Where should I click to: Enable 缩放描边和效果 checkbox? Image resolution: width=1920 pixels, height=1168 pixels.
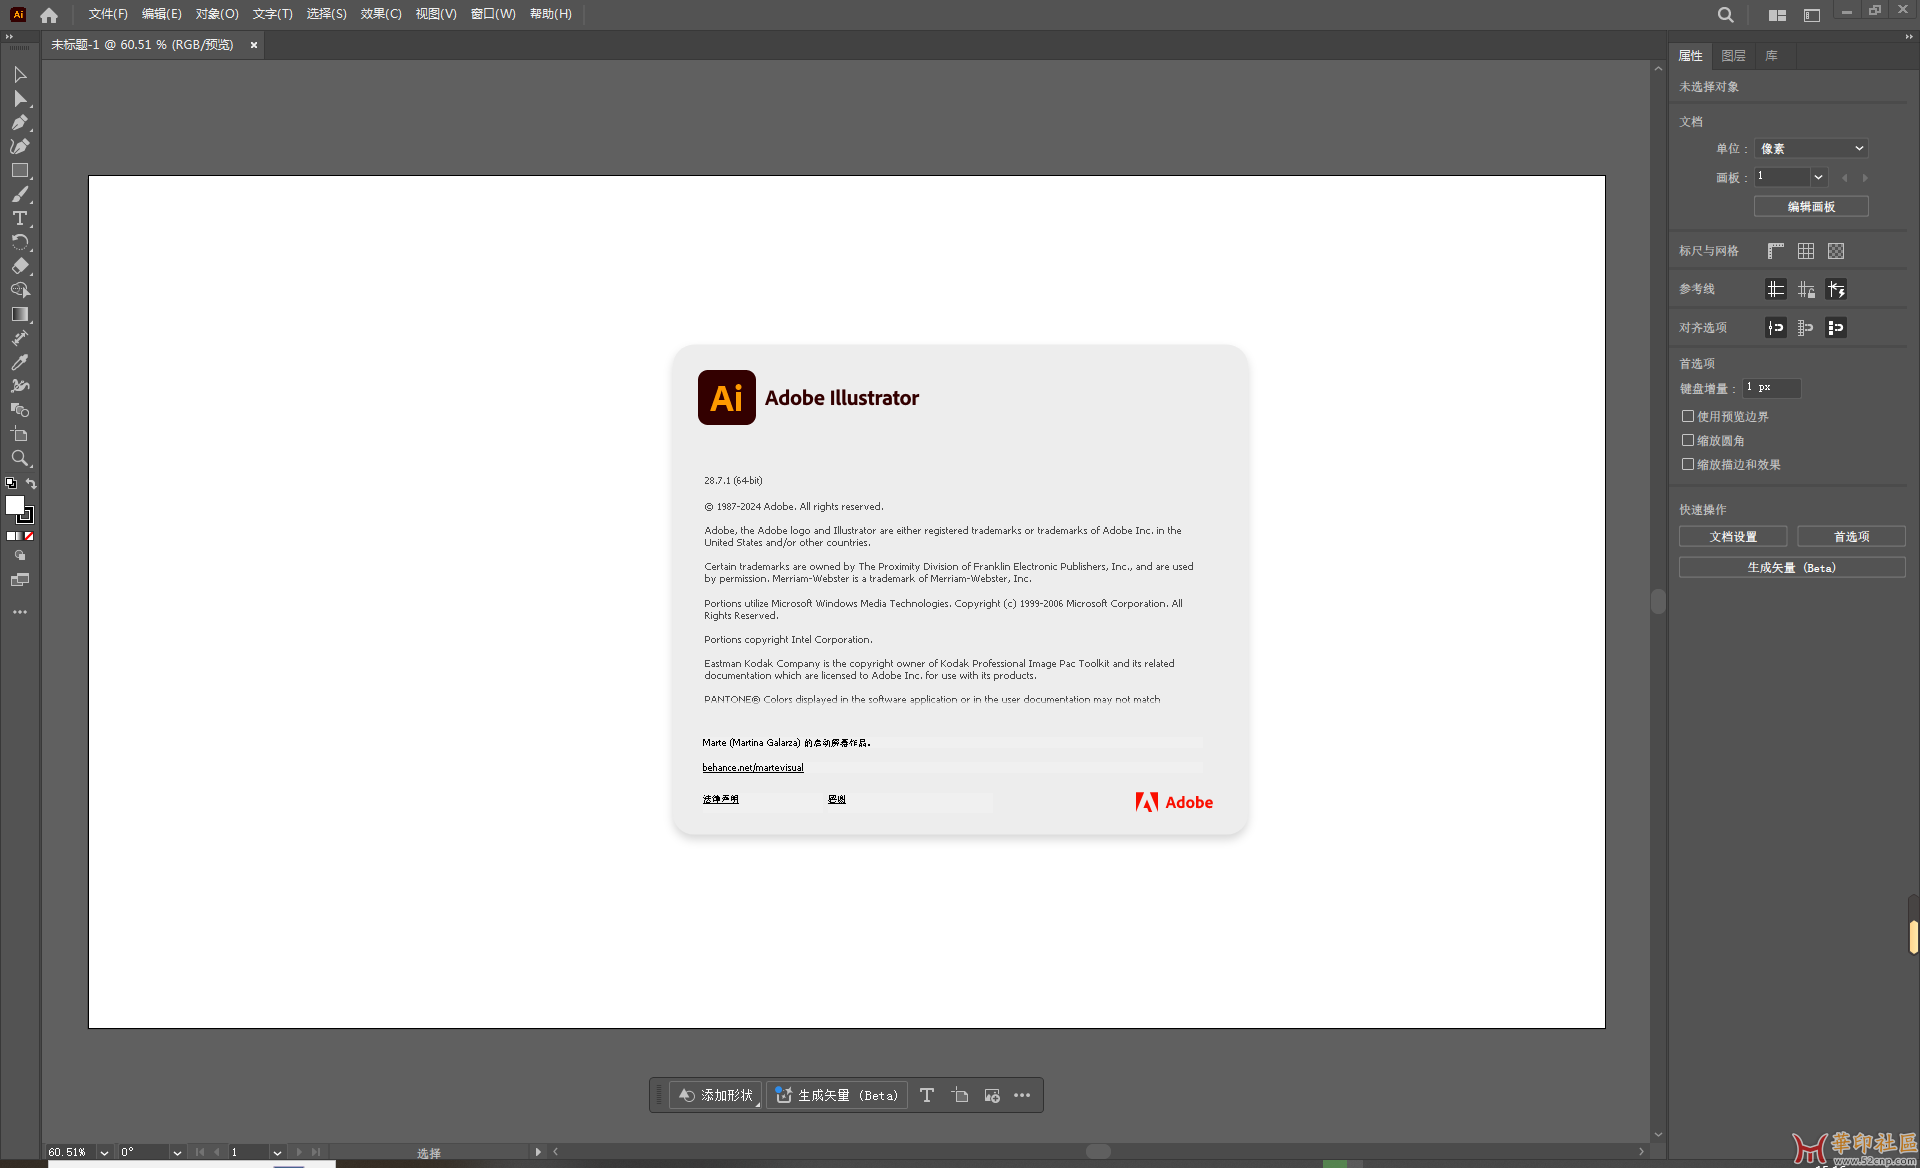1688,464
